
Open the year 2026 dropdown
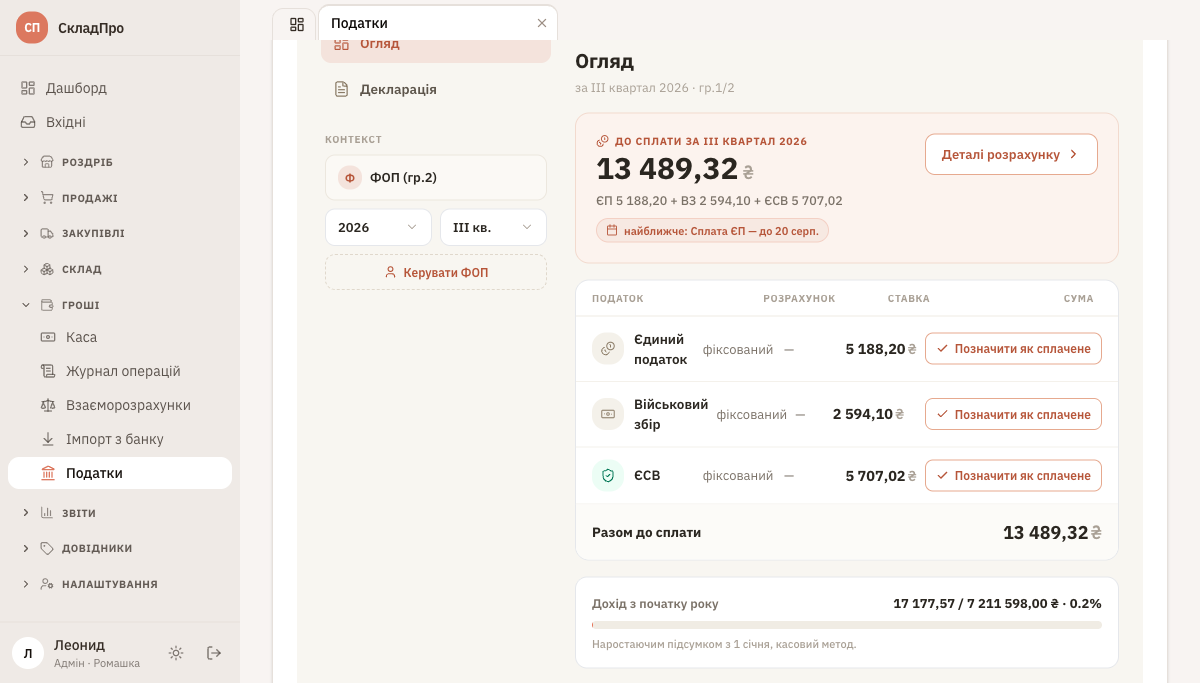[378, 227]
